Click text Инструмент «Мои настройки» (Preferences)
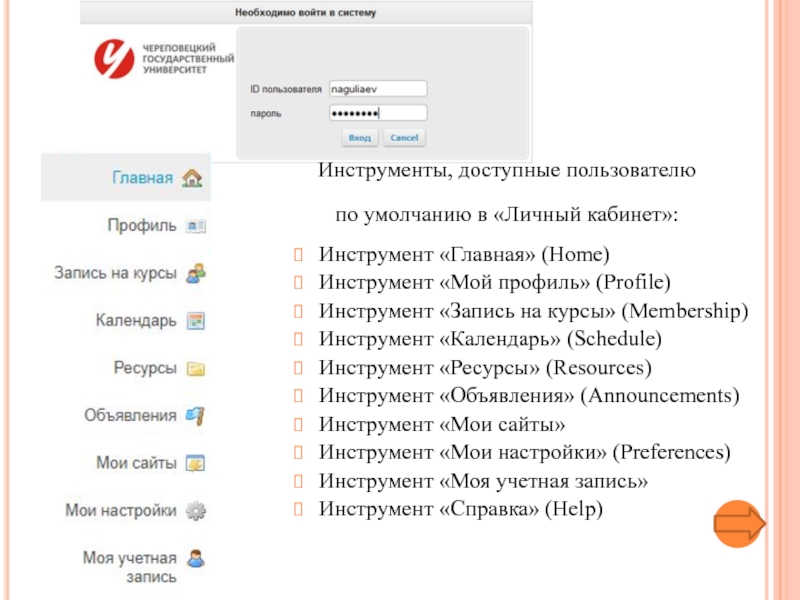 (x=524, y=452)
